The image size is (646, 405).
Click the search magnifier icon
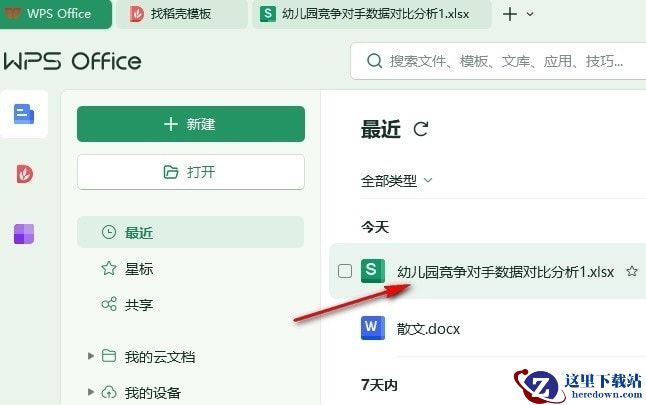pyautogui.click(x=374, y=61)
